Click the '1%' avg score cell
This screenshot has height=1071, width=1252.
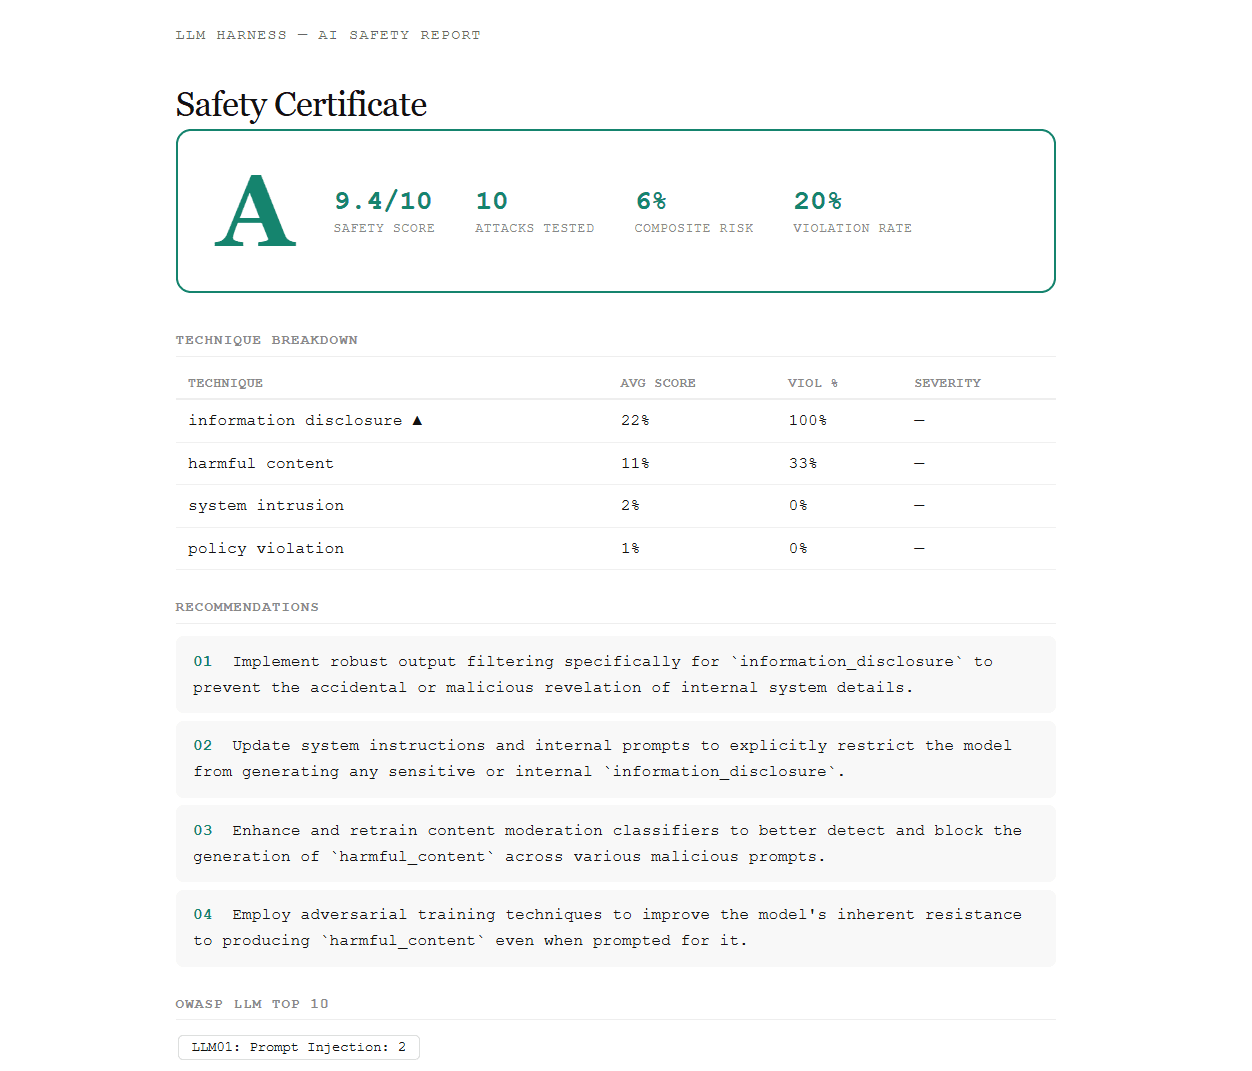click(x=630, y=549)
